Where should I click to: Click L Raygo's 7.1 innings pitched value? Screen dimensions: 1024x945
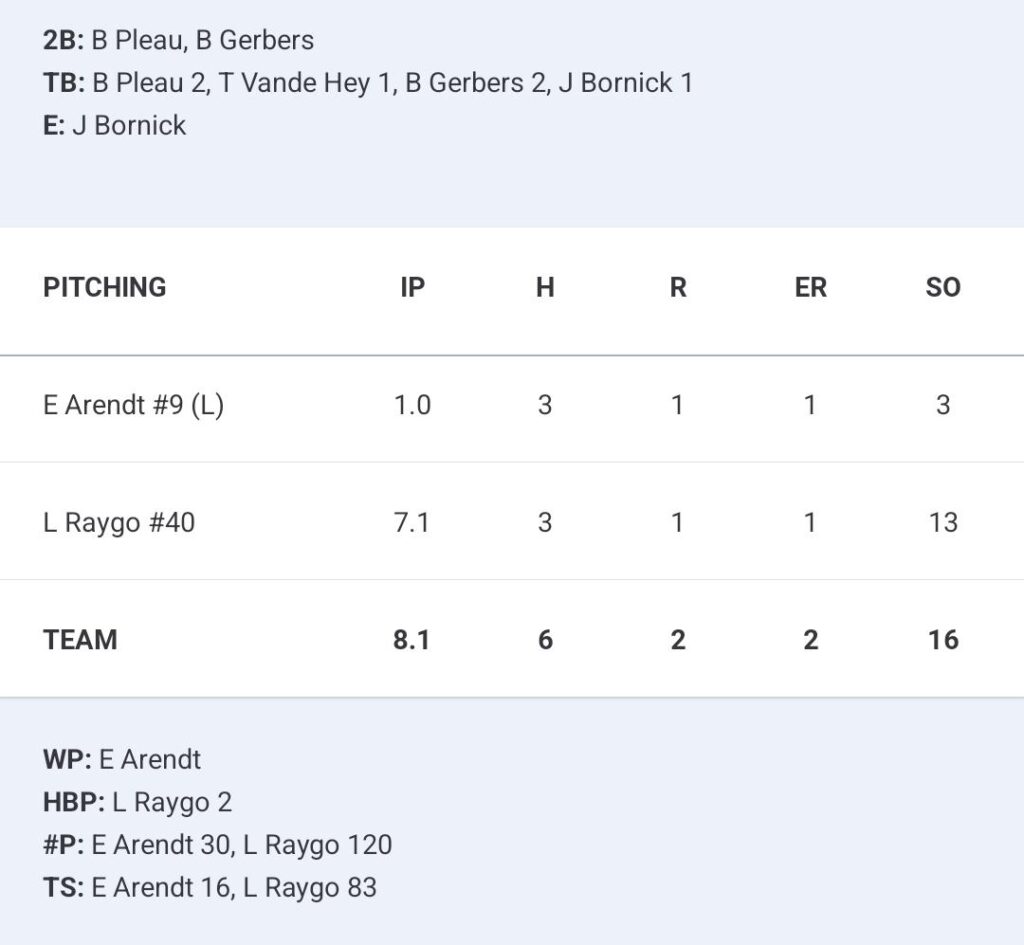pos(412,522)
